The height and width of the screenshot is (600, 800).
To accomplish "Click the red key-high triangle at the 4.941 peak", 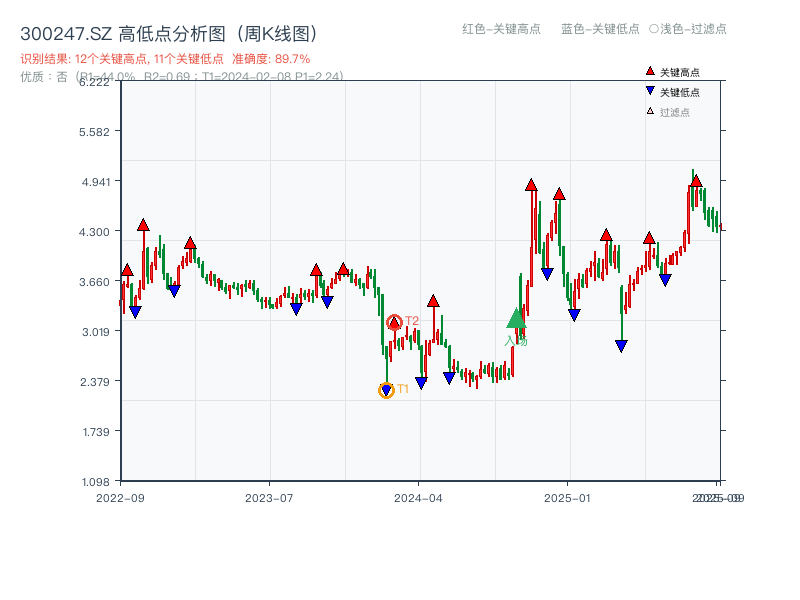I will pyautogui.click(x=531, y=184).
